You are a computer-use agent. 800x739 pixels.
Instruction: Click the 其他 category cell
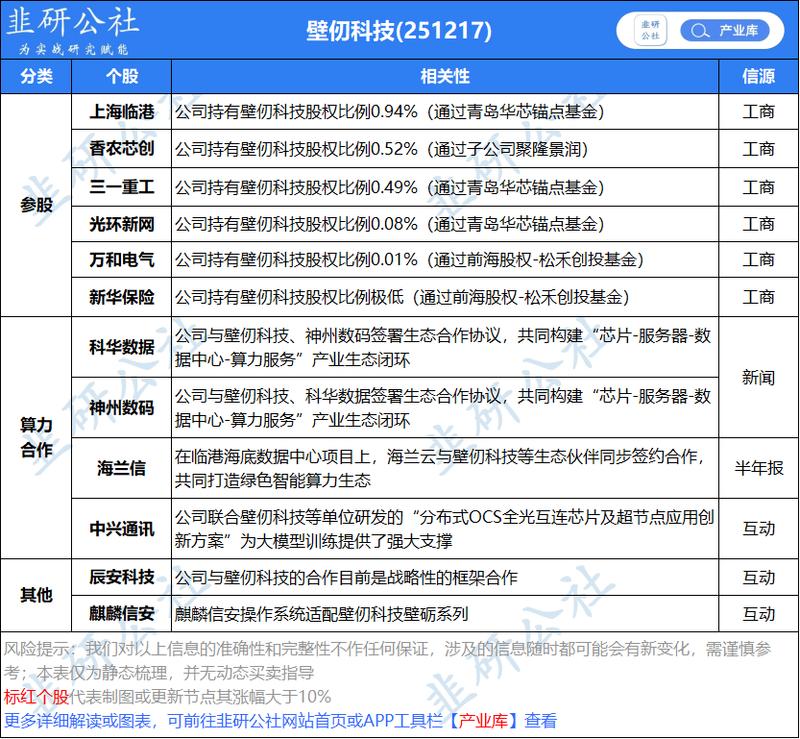coord(37,592)
